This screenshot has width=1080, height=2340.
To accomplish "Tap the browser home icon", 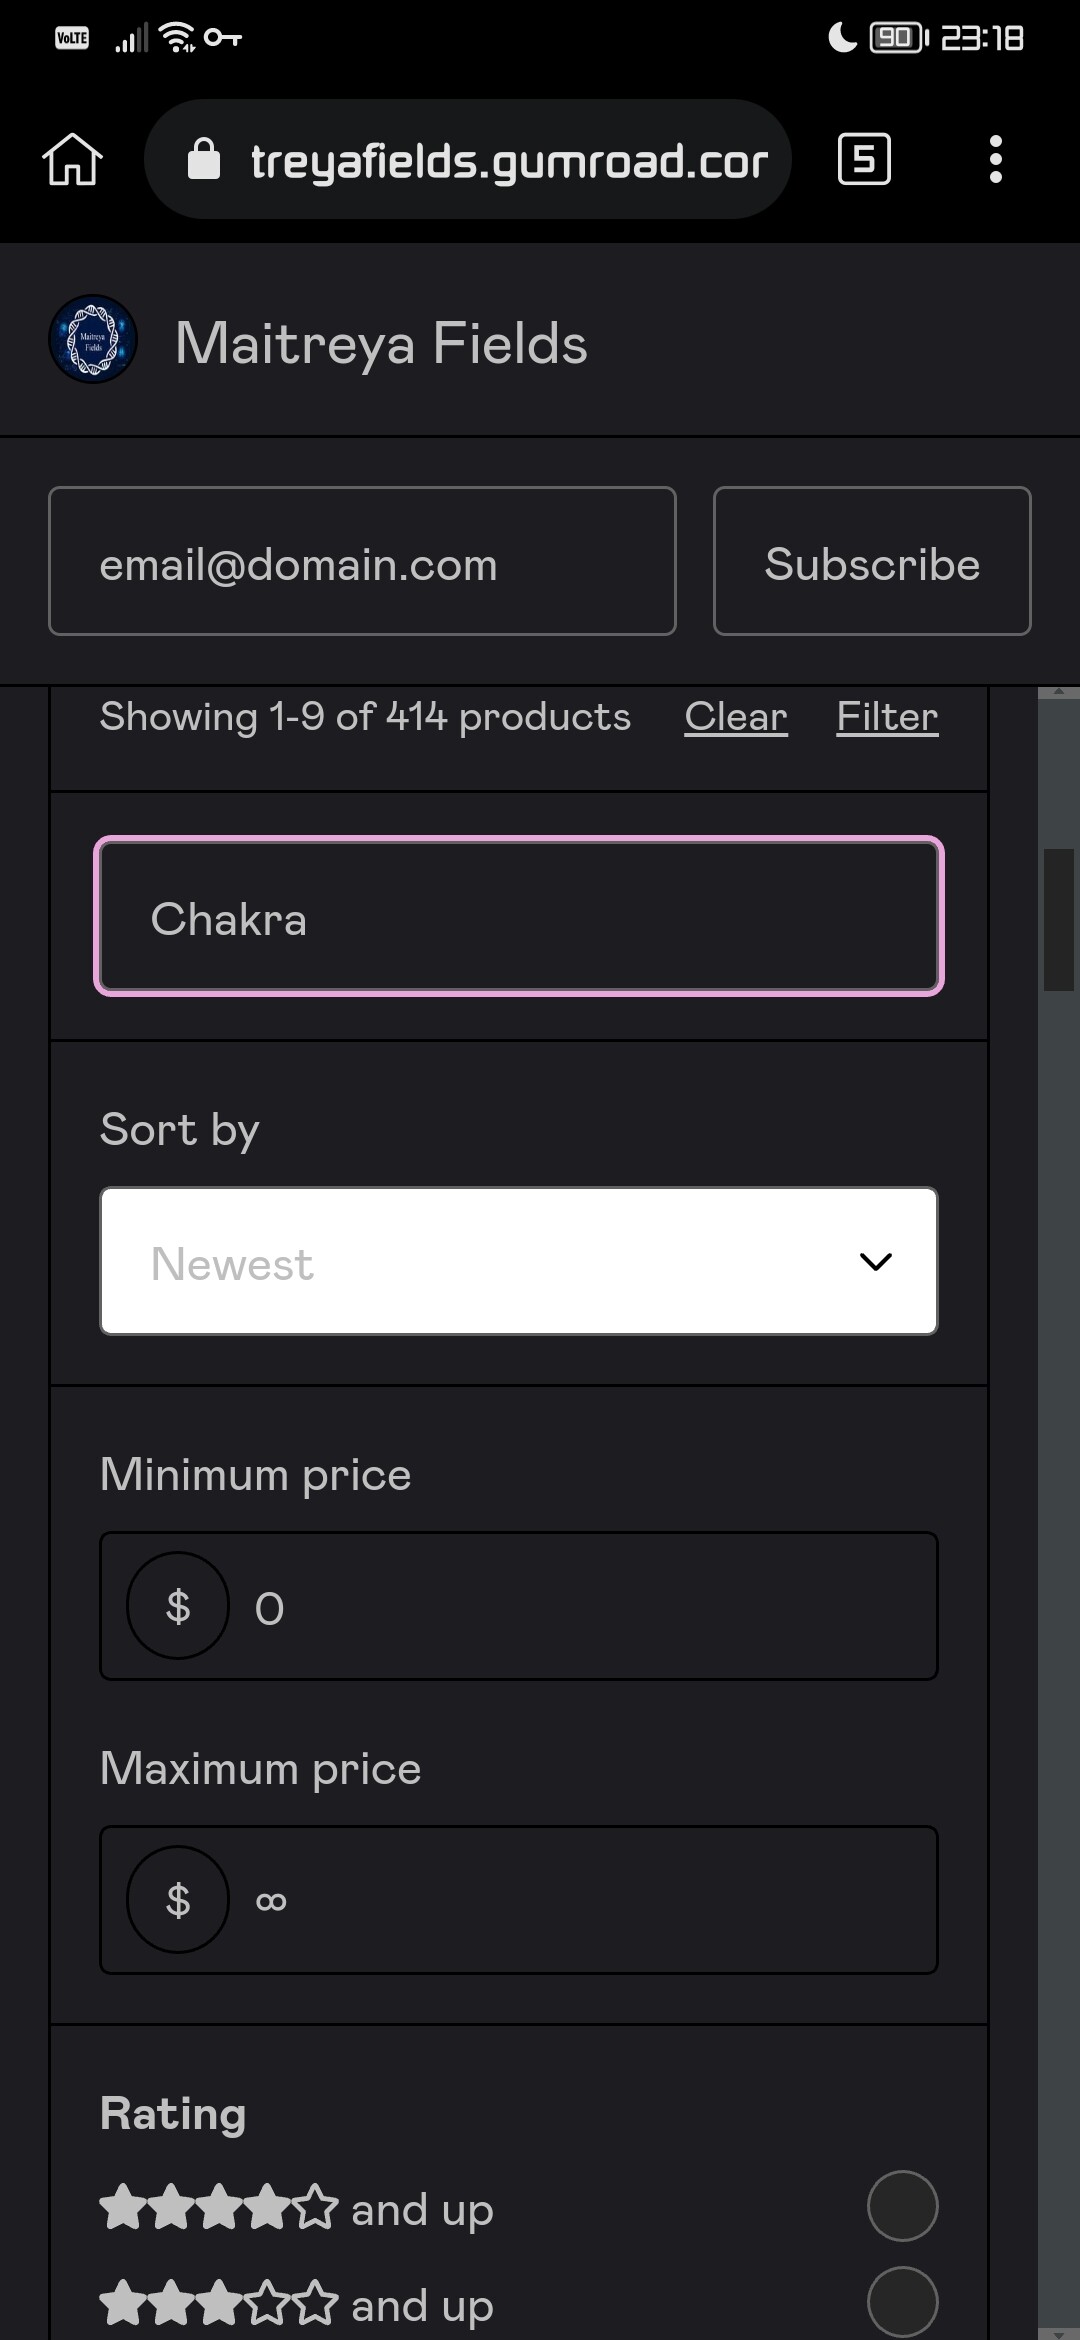I will (x=72, y=160).
